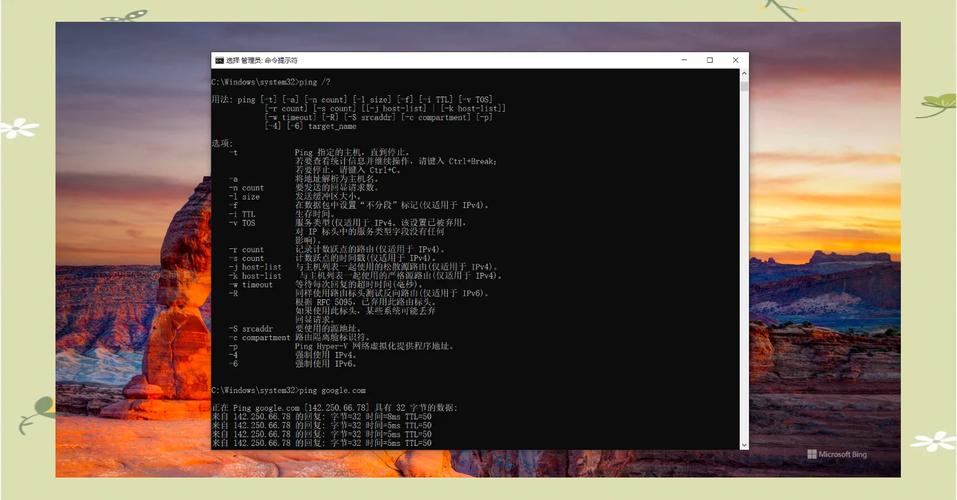The width and height of the screenshot is (957, 500).
Task: Click the vertical scrollbar thumb in Command Prompt
Action: pyautogui.click(x=743, y=86)
